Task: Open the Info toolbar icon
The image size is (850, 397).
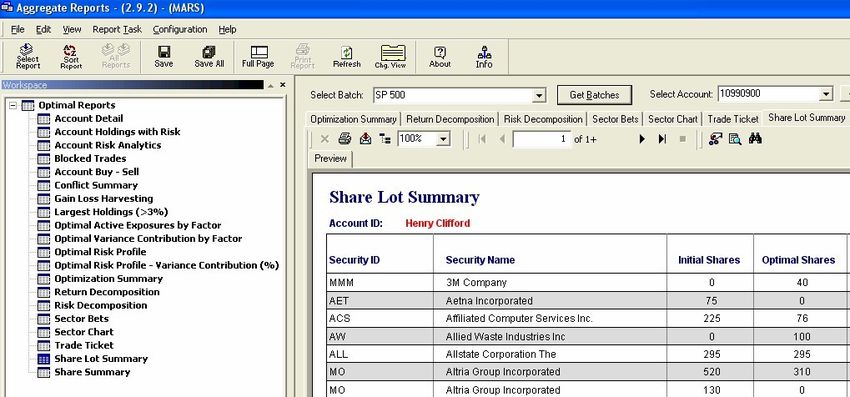Action: coord(484,56)
